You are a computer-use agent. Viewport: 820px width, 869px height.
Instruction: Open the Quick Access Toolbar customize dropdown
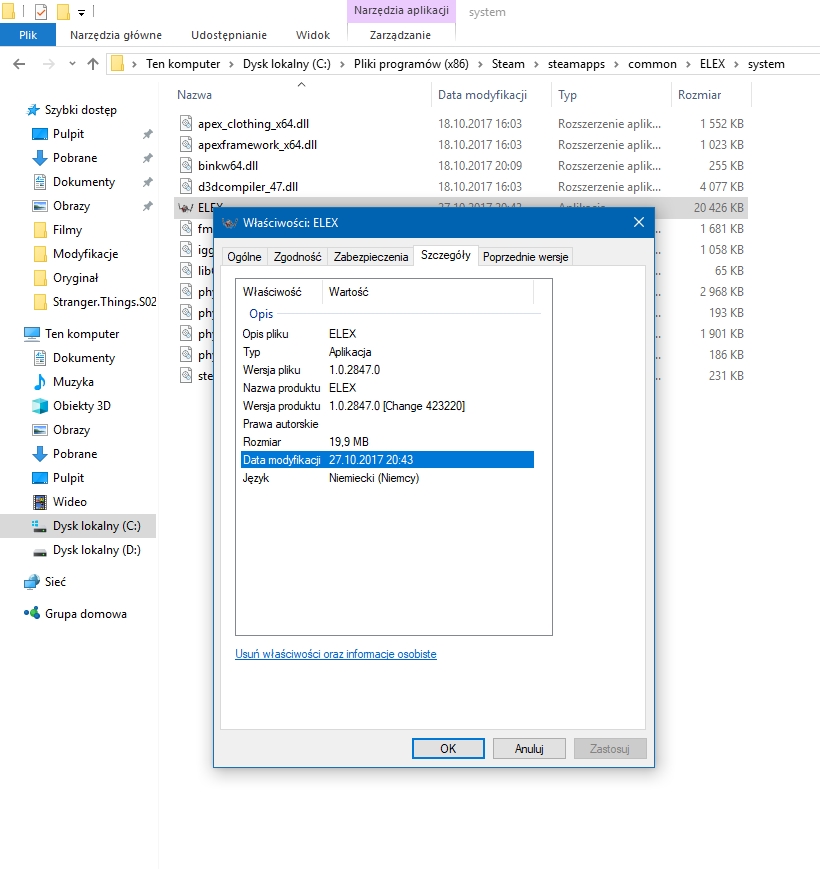point(81,12)
